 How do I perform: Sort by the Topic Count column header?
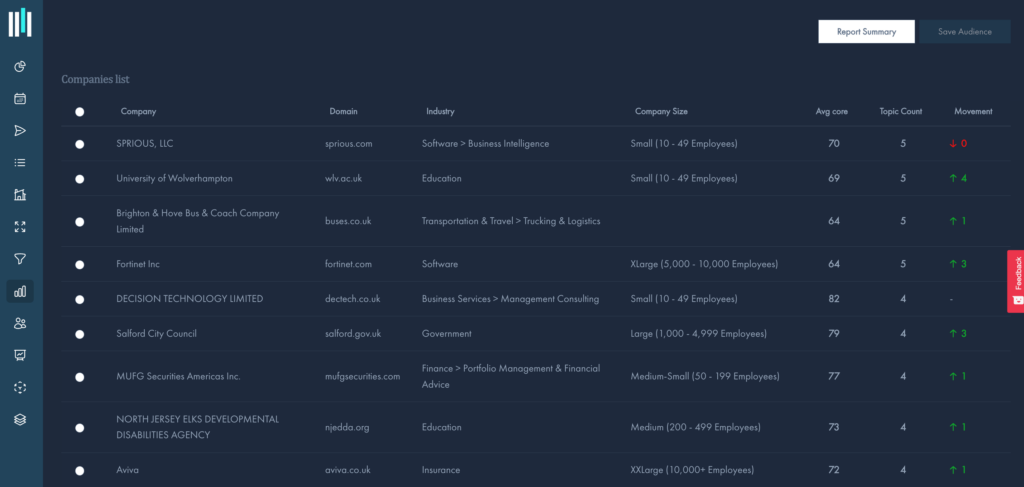pos(901,112)
